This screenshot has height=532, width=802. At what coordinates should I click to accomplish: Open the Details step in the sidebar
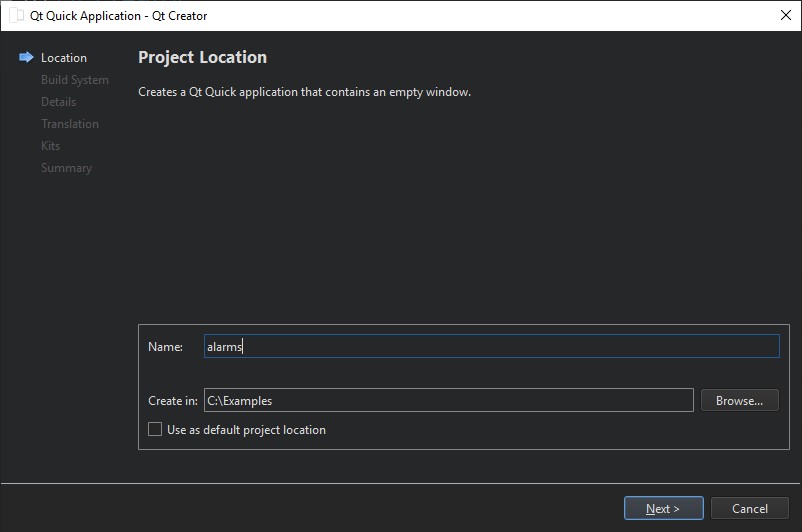click(58, 102)
